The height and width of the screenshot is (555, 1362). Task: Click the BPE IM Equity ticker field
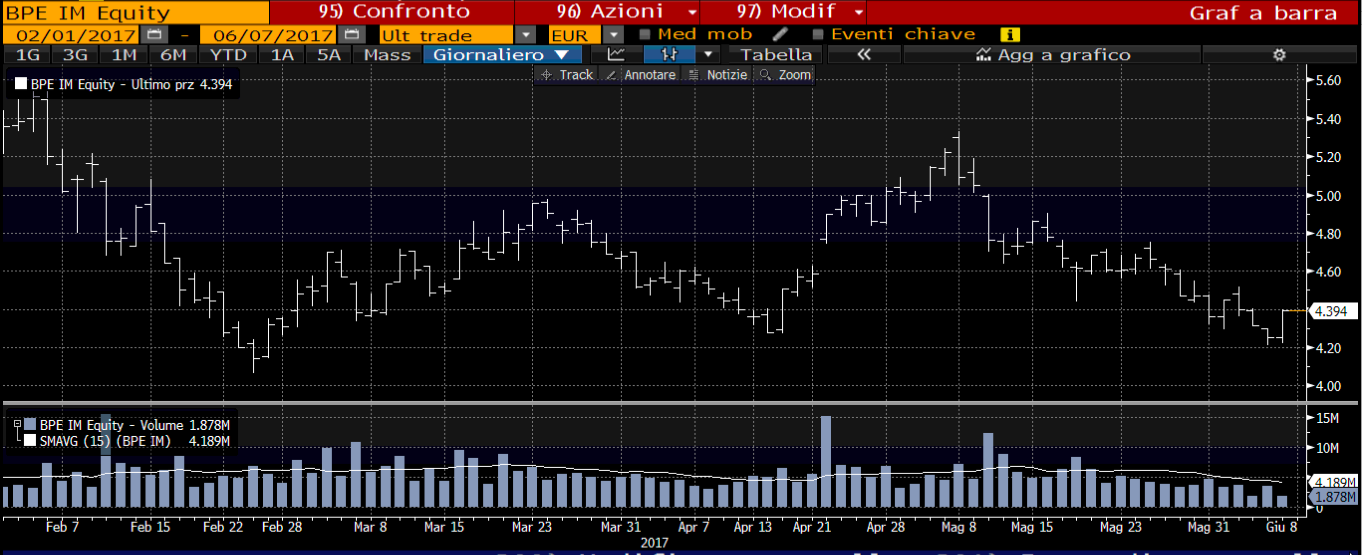point(134,13)
